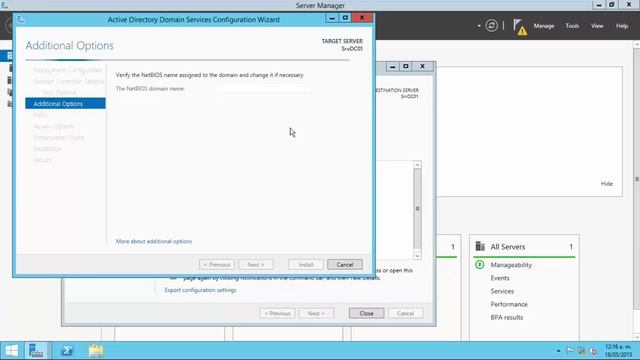Show hidden tray icons arrow
This screenshot has height=360, width=640.
point(558,351)
